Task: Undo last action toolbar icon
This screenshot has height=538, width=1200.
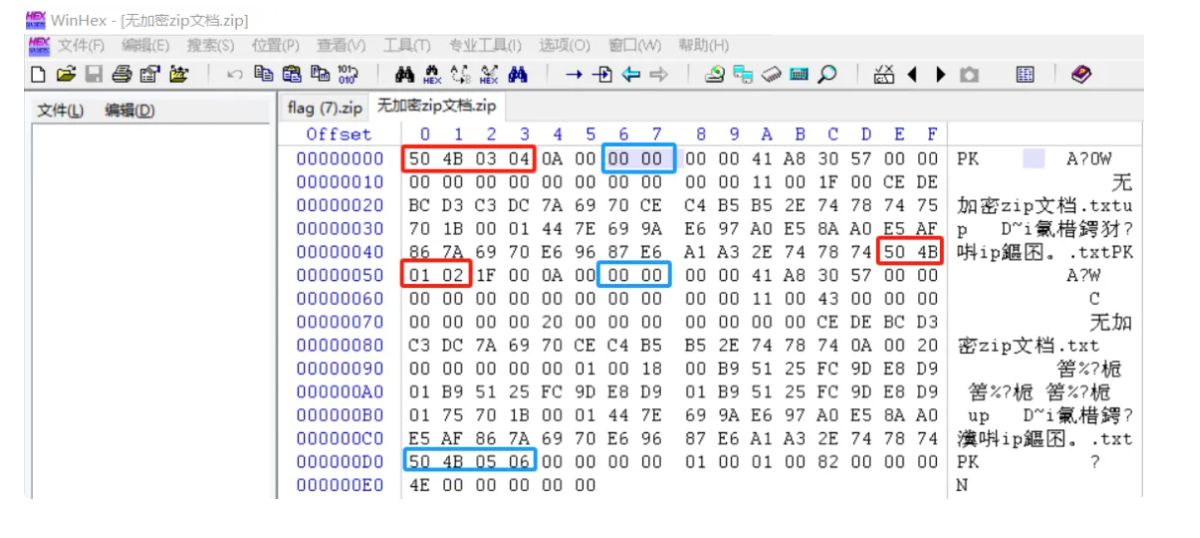Action: click(x=234, y=75)
